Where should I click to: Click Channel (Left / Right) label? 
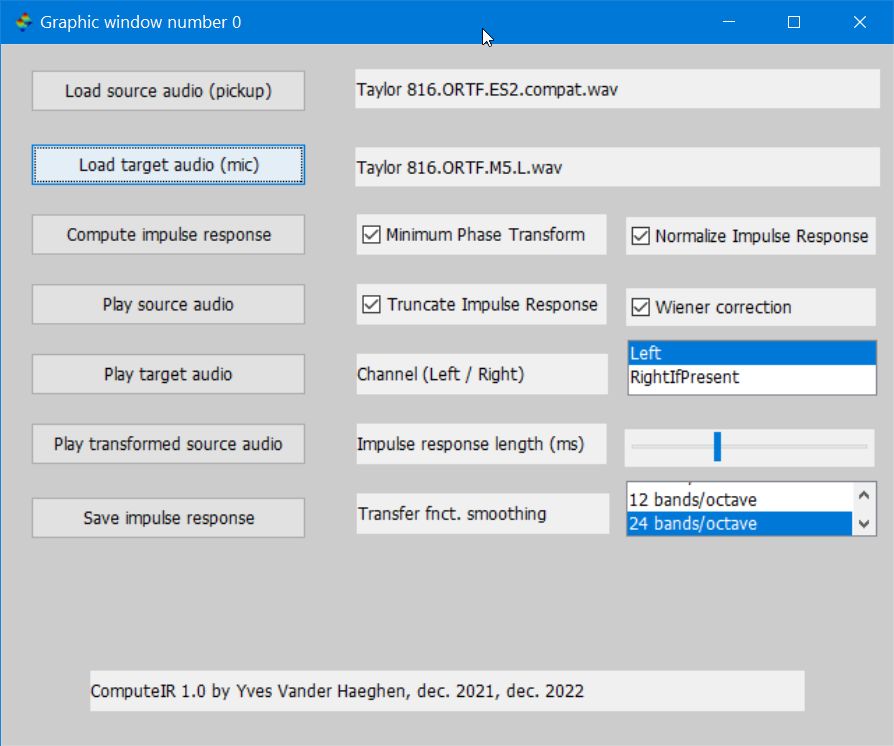tap(482, 374)
